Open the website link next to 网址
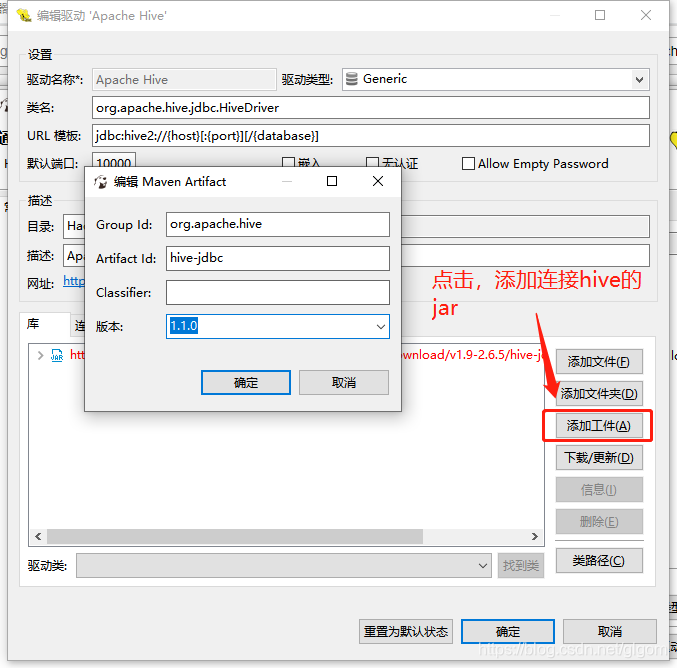The image size is (677, 668). coord(74,281)
